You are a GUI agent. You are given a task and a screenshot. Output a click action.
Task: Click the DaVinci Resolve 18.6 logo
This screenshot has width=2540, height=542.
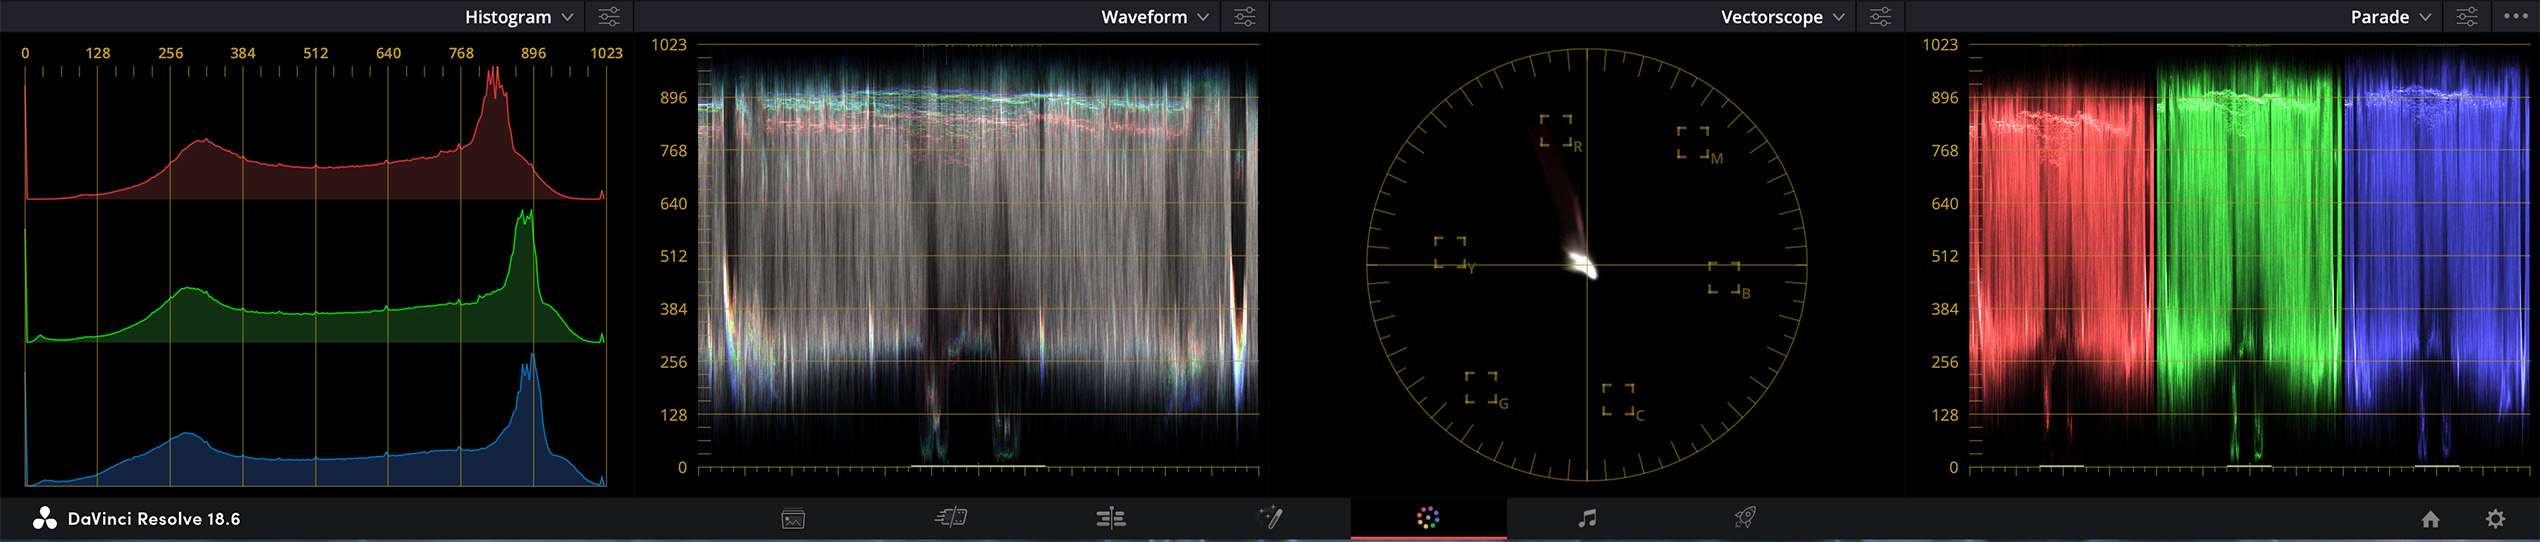pos(45,518)
